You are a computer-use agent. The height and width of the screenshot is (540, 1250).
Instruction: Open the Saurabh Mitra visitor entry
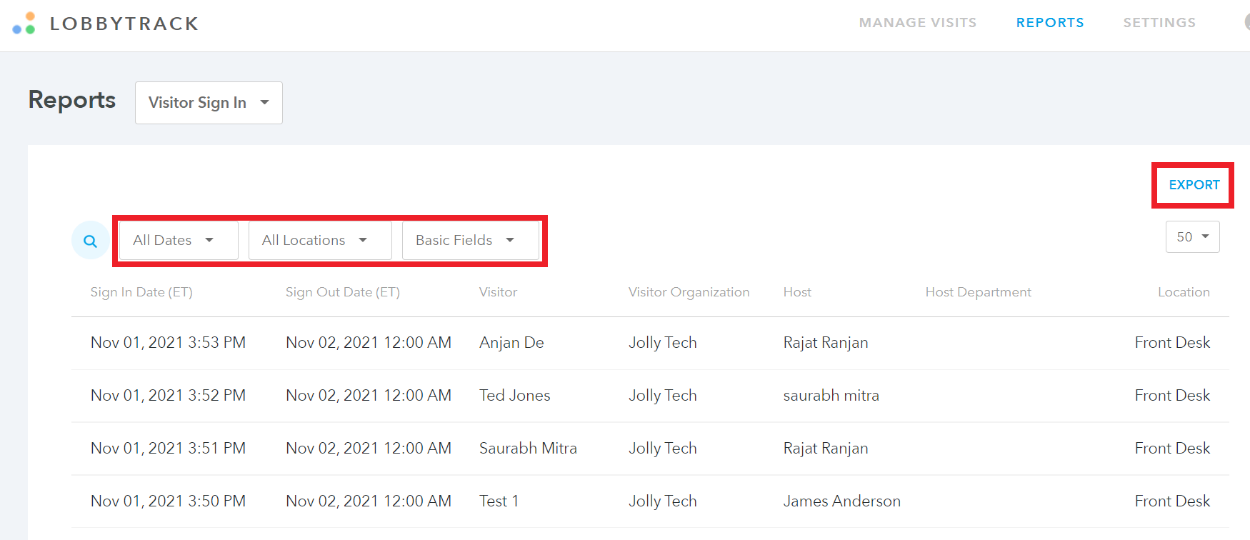click(x=650, y=449)
